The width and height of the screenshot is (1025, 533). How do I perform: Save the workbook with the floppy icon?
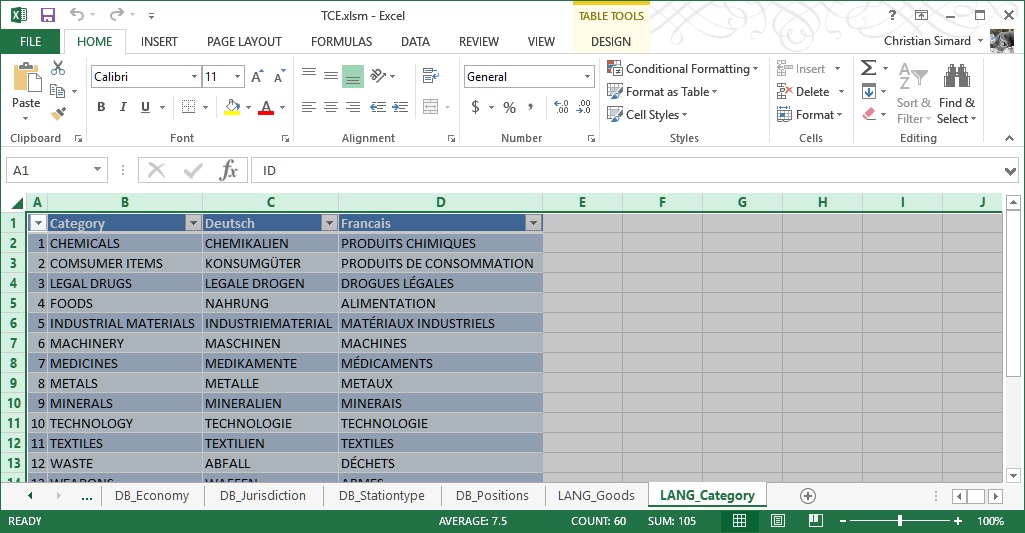48,15
